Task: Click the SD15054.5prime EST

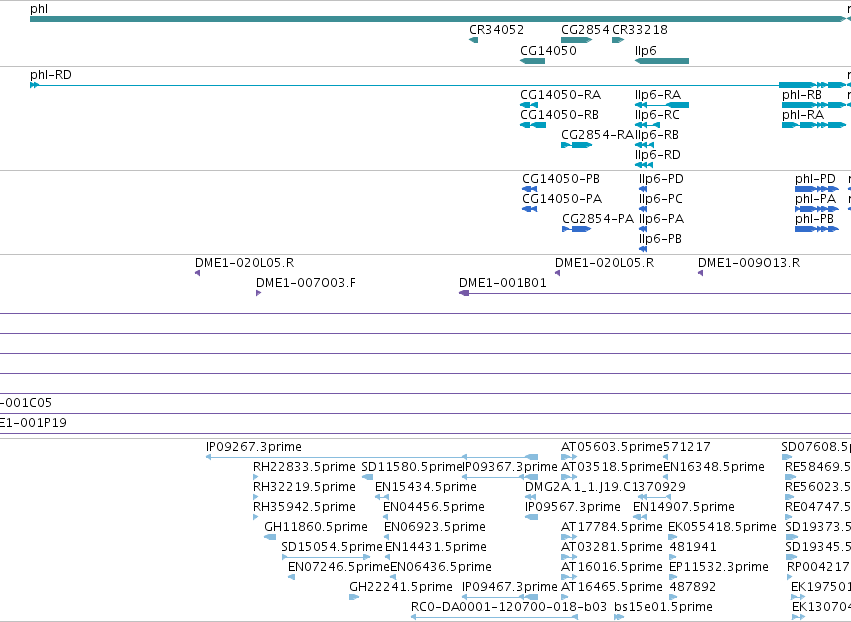Action: 326,557
